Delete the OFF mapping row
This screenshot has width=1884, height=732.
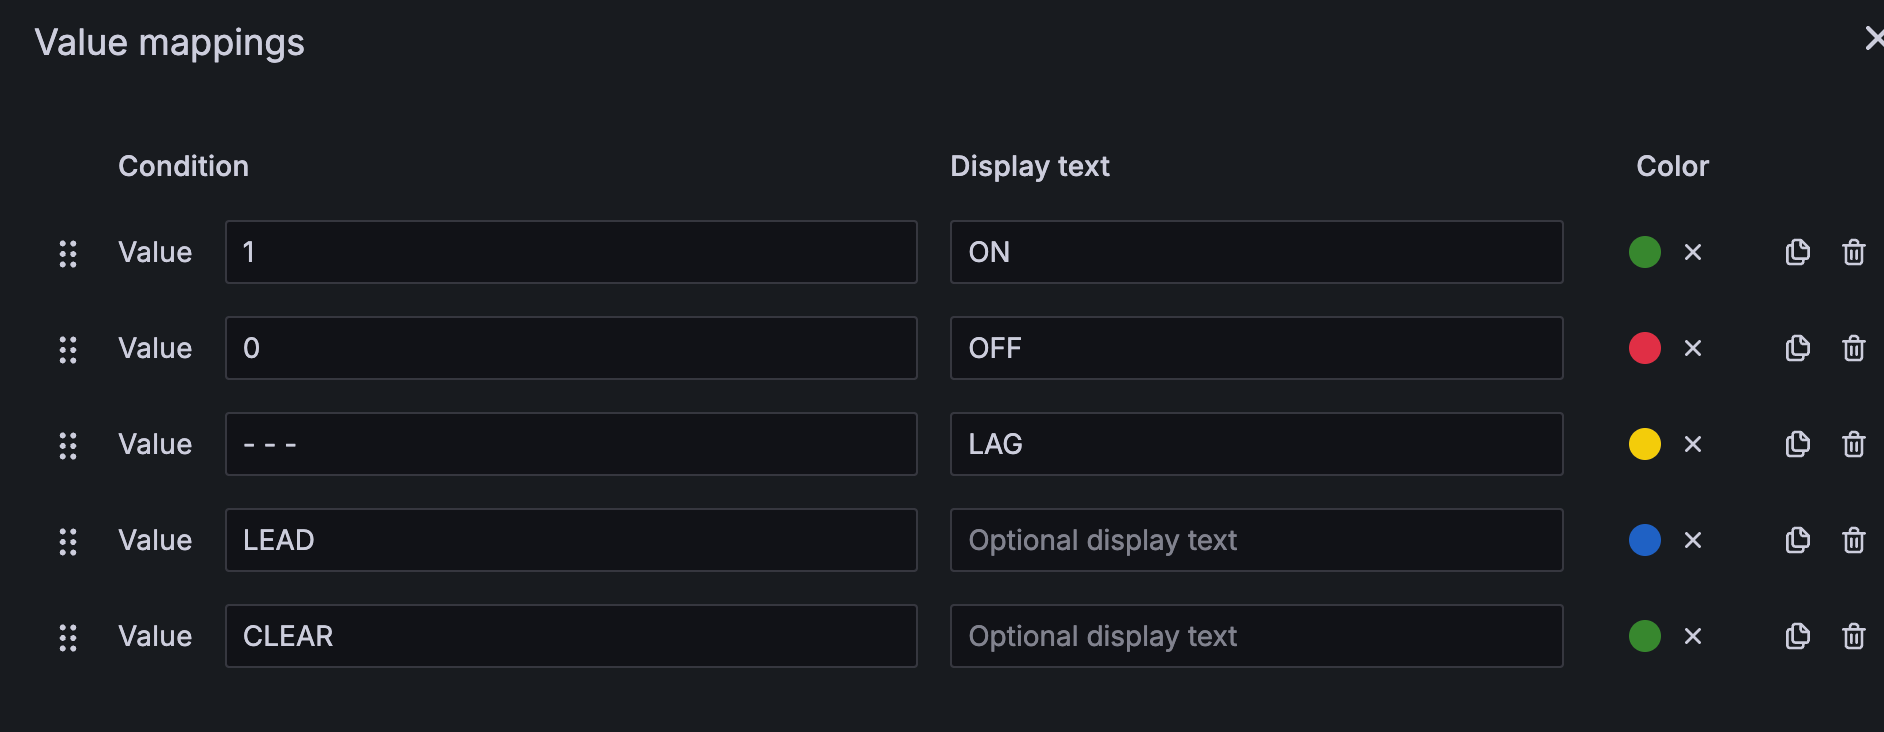coord(1853,348)
